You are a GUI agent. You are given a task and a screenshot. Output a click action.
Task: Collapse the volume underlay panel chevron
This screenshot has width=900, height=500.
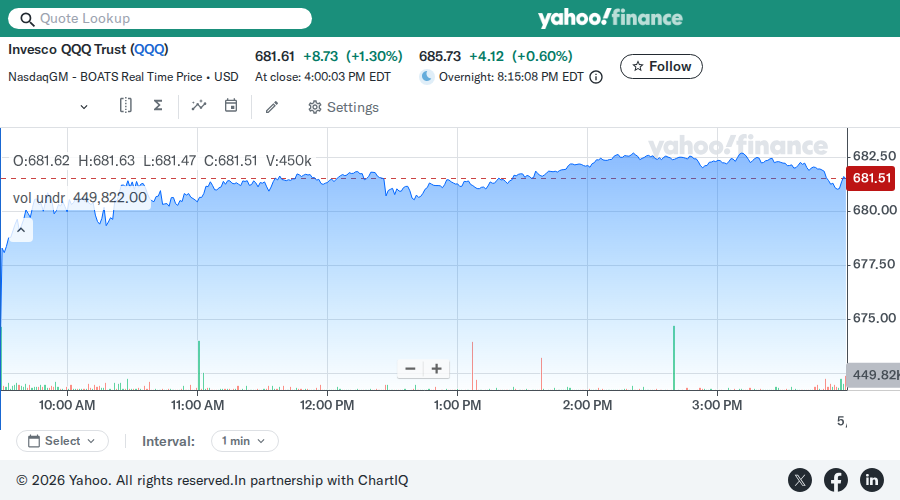click(x=21, y=230)
